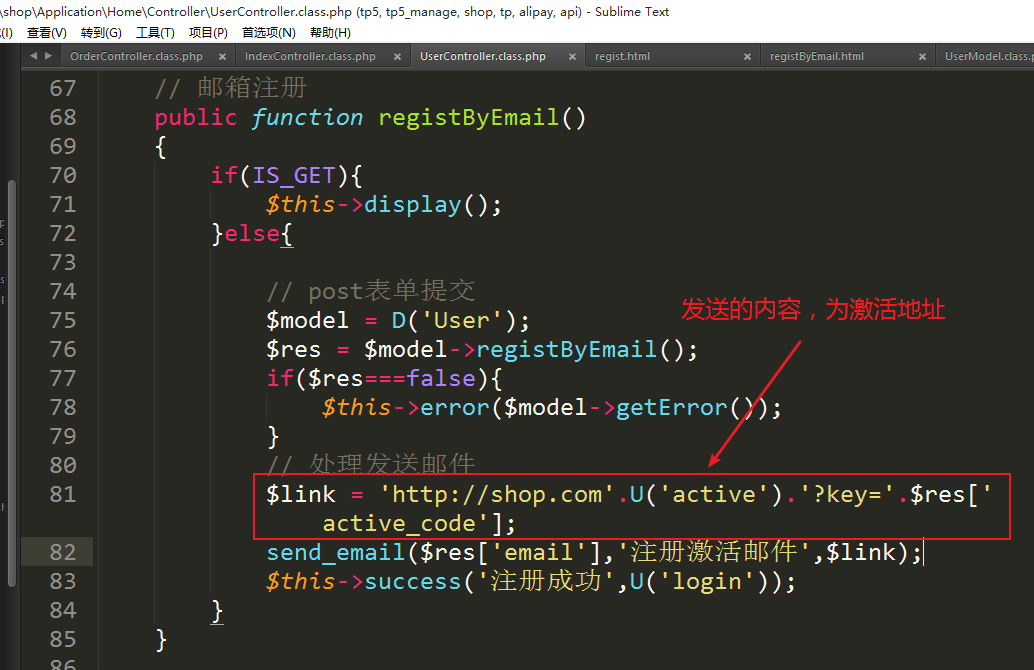Open the 工具(T) menu
Image resolution: width=1034 pixels, height=670 pixels.
click(x=155, y=32)
